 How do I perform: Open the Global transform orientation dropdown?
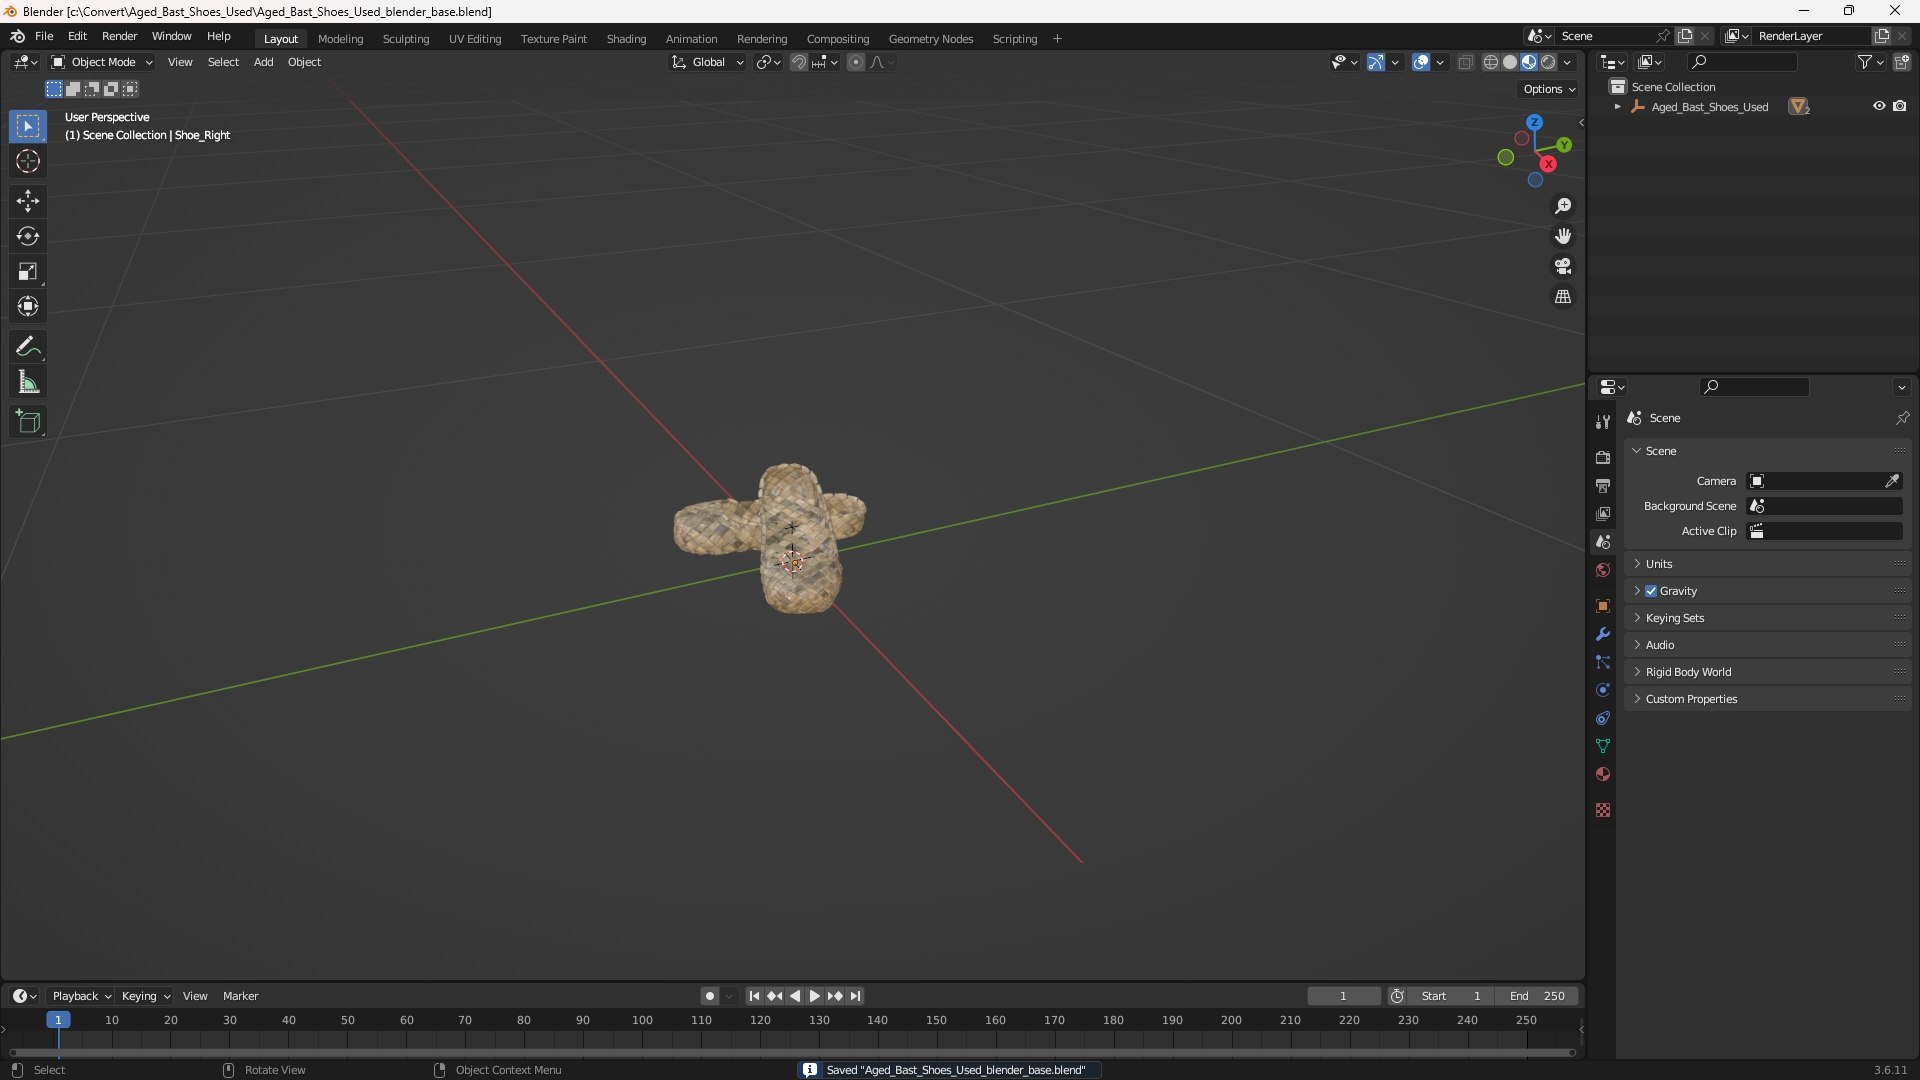[708, 62]
